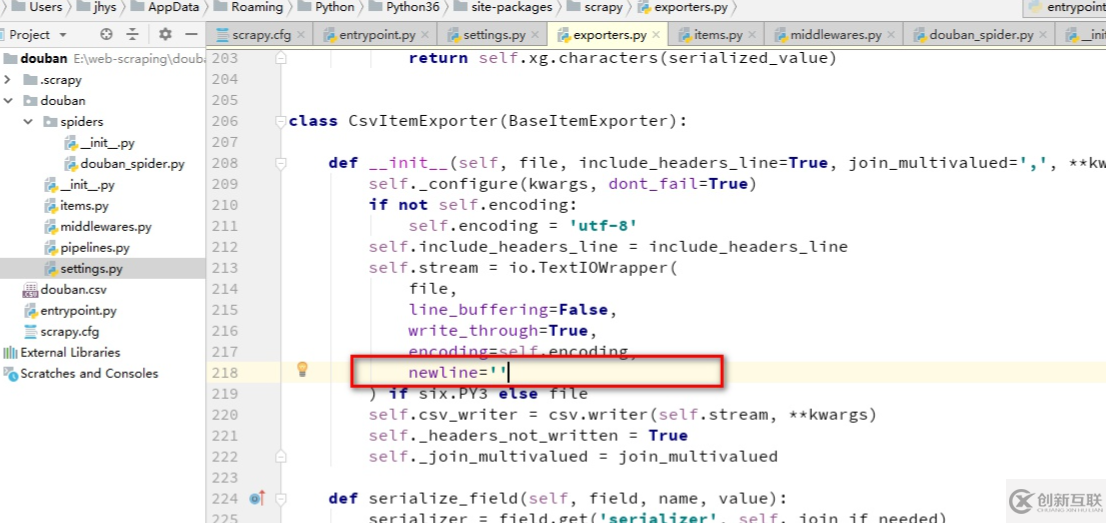This screenshot has height=523, width=1106.
Task: Click the site-packages breadcrumb
Action: tap(504, 7)
